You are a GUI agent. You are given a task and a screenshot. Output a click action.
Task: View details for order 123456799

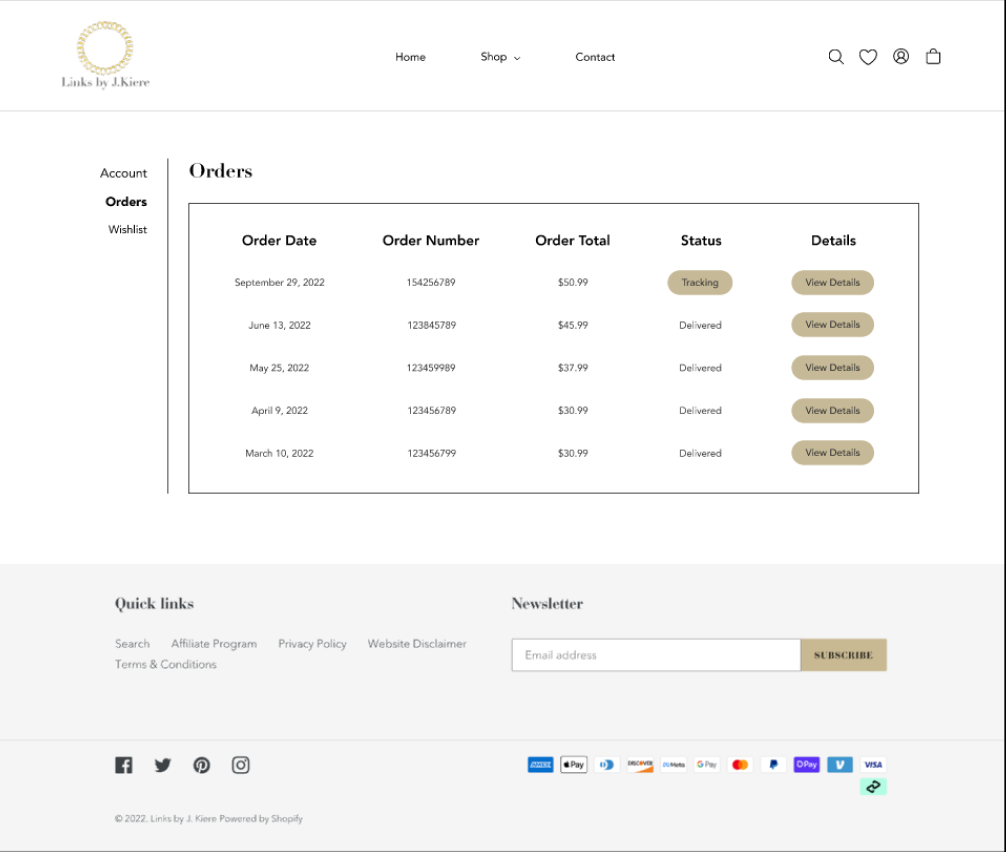click(x=832, y=453)
